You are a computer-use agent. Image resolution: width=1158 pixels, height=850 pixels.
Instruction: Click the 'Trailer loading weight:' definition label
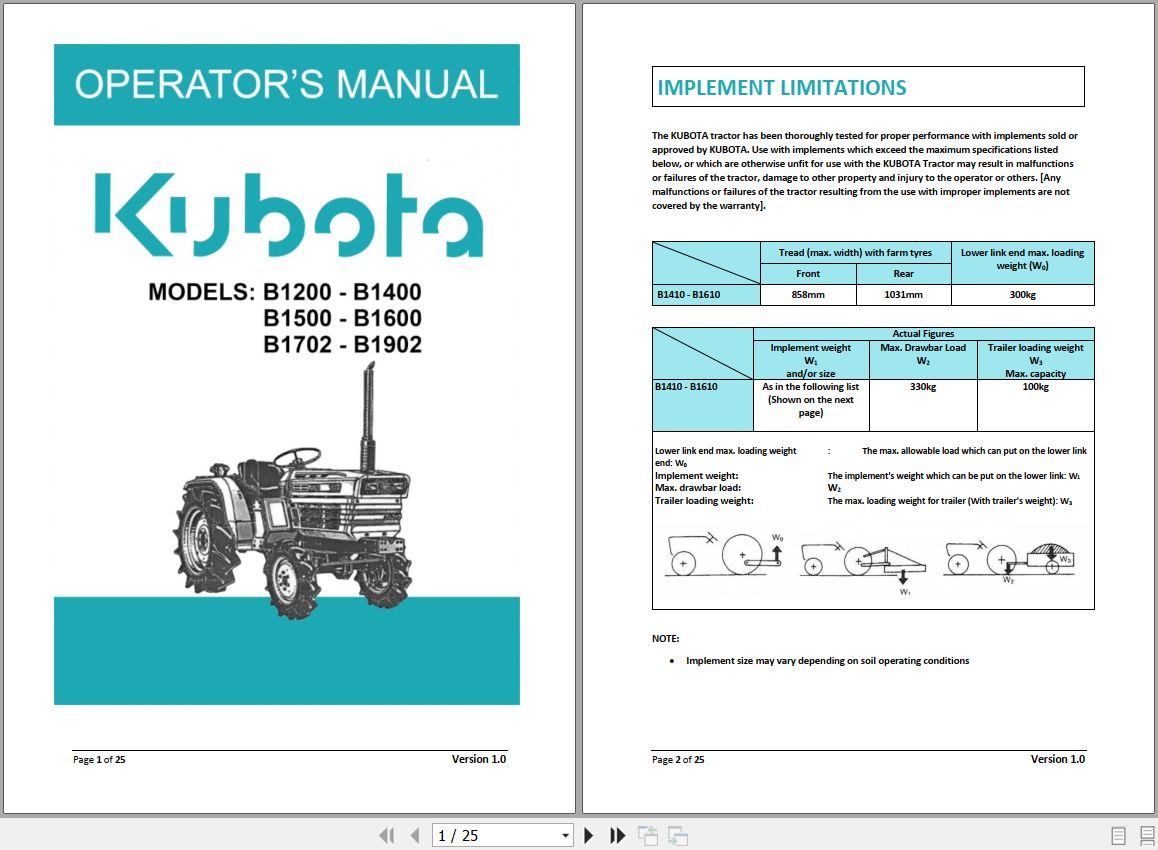point(705,501)
